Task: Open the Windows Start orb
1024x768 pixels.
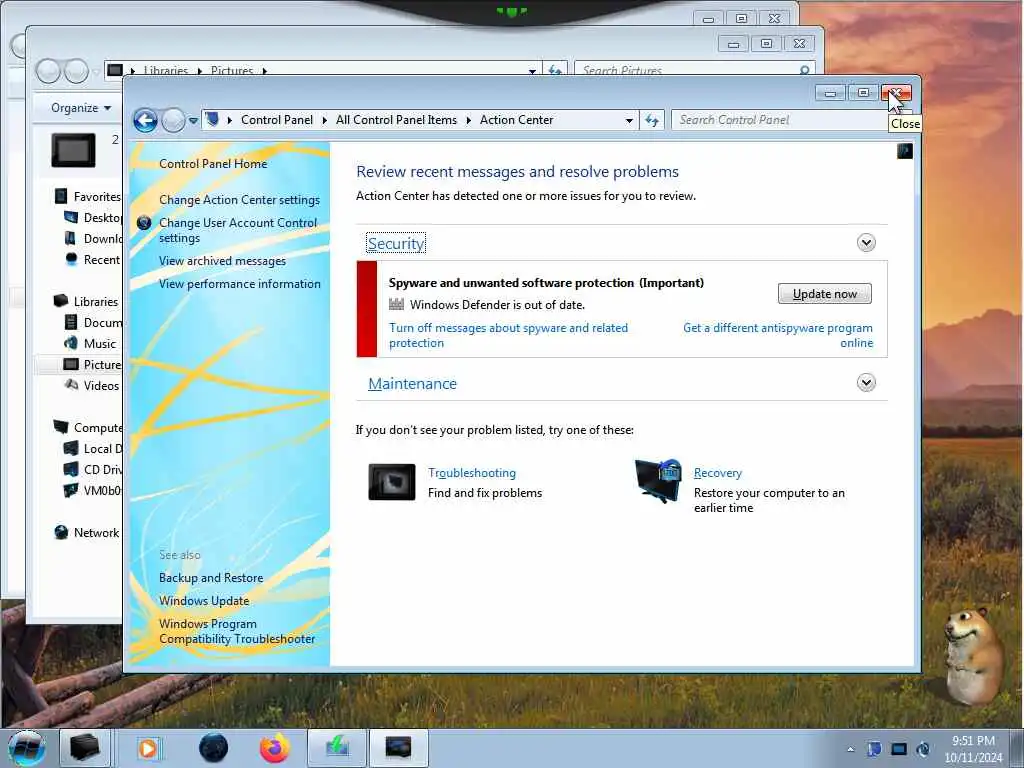Action: click(x=26, y=748)
